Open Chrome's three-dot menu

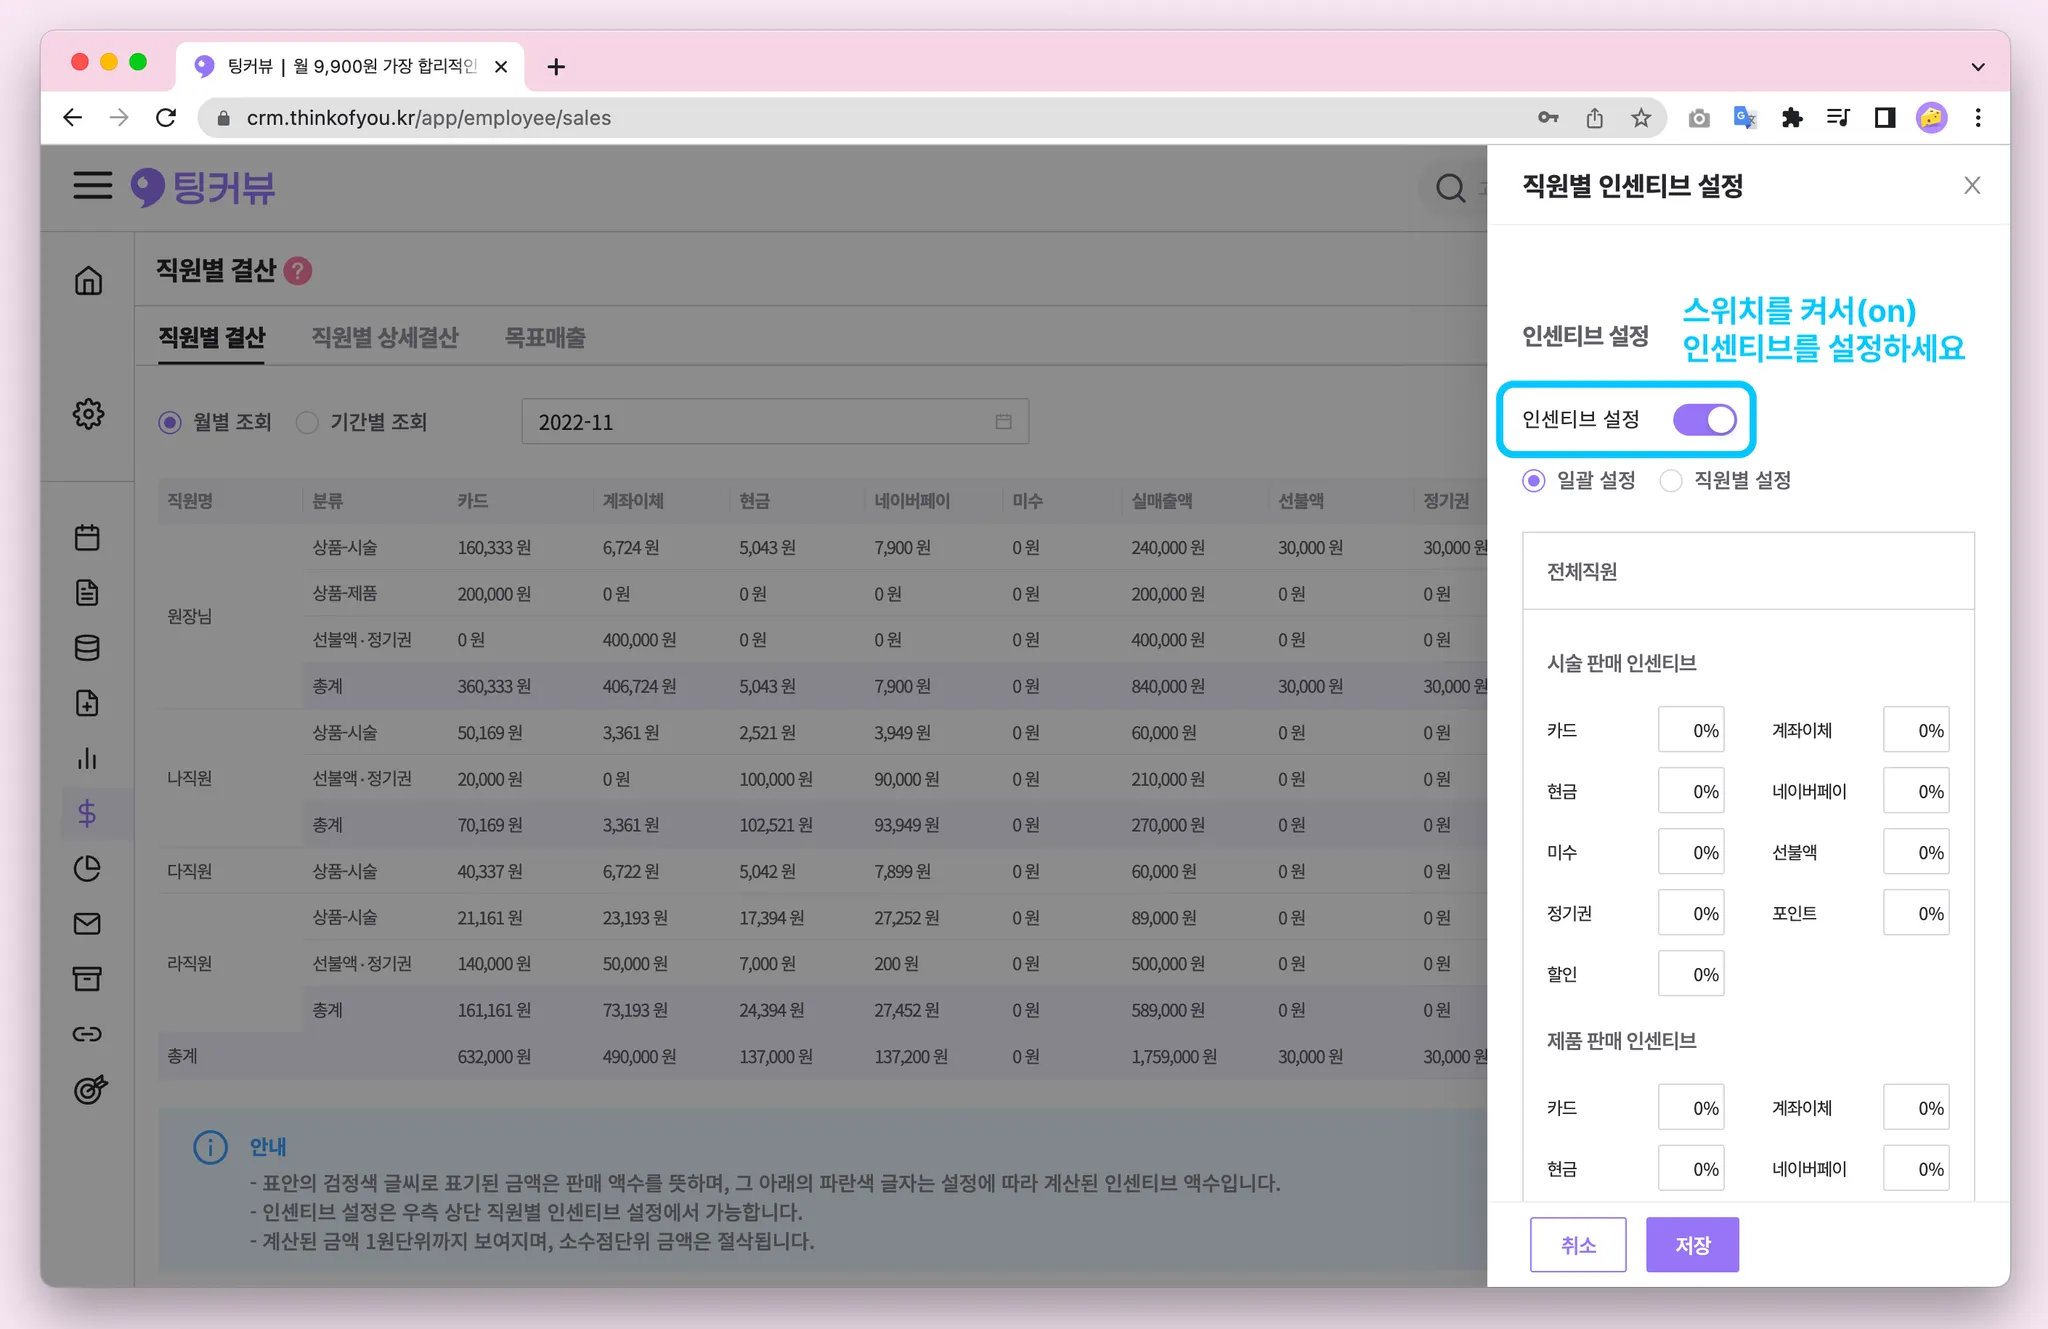pos(1977,118)
